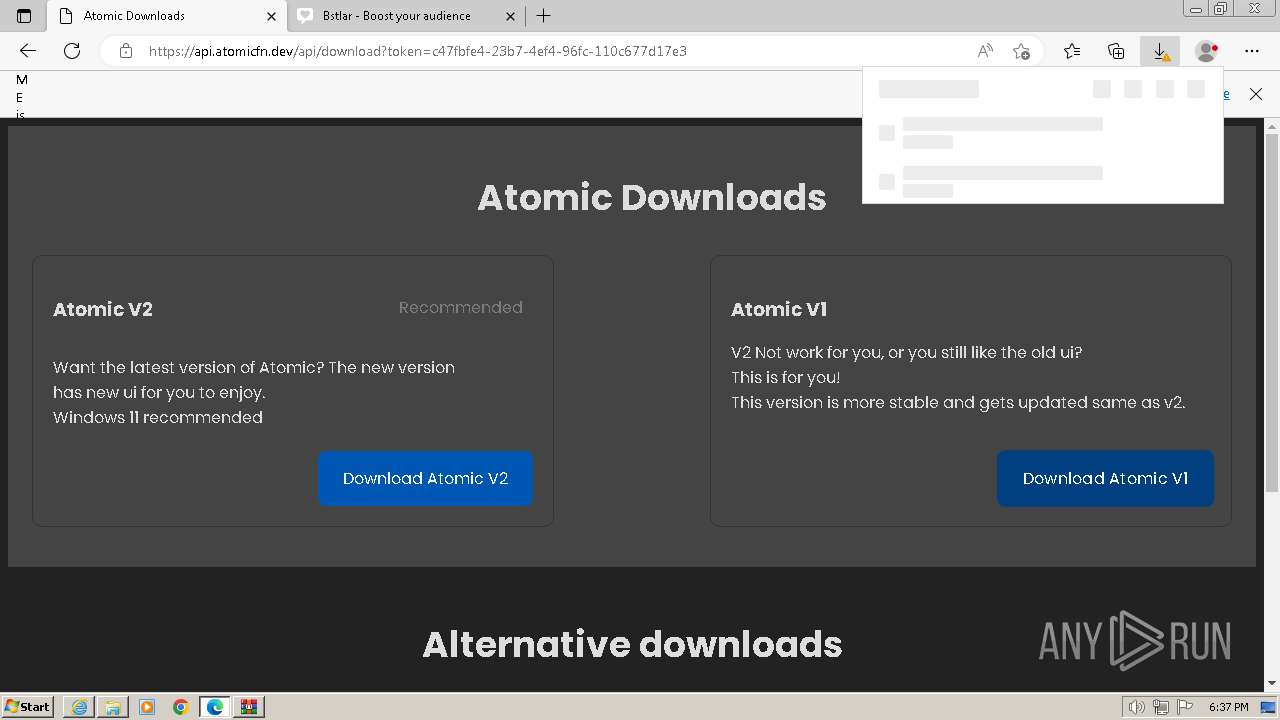Open the browser profile menu
Screen dimensions: 1280x720
click(x=1207, y=51)
